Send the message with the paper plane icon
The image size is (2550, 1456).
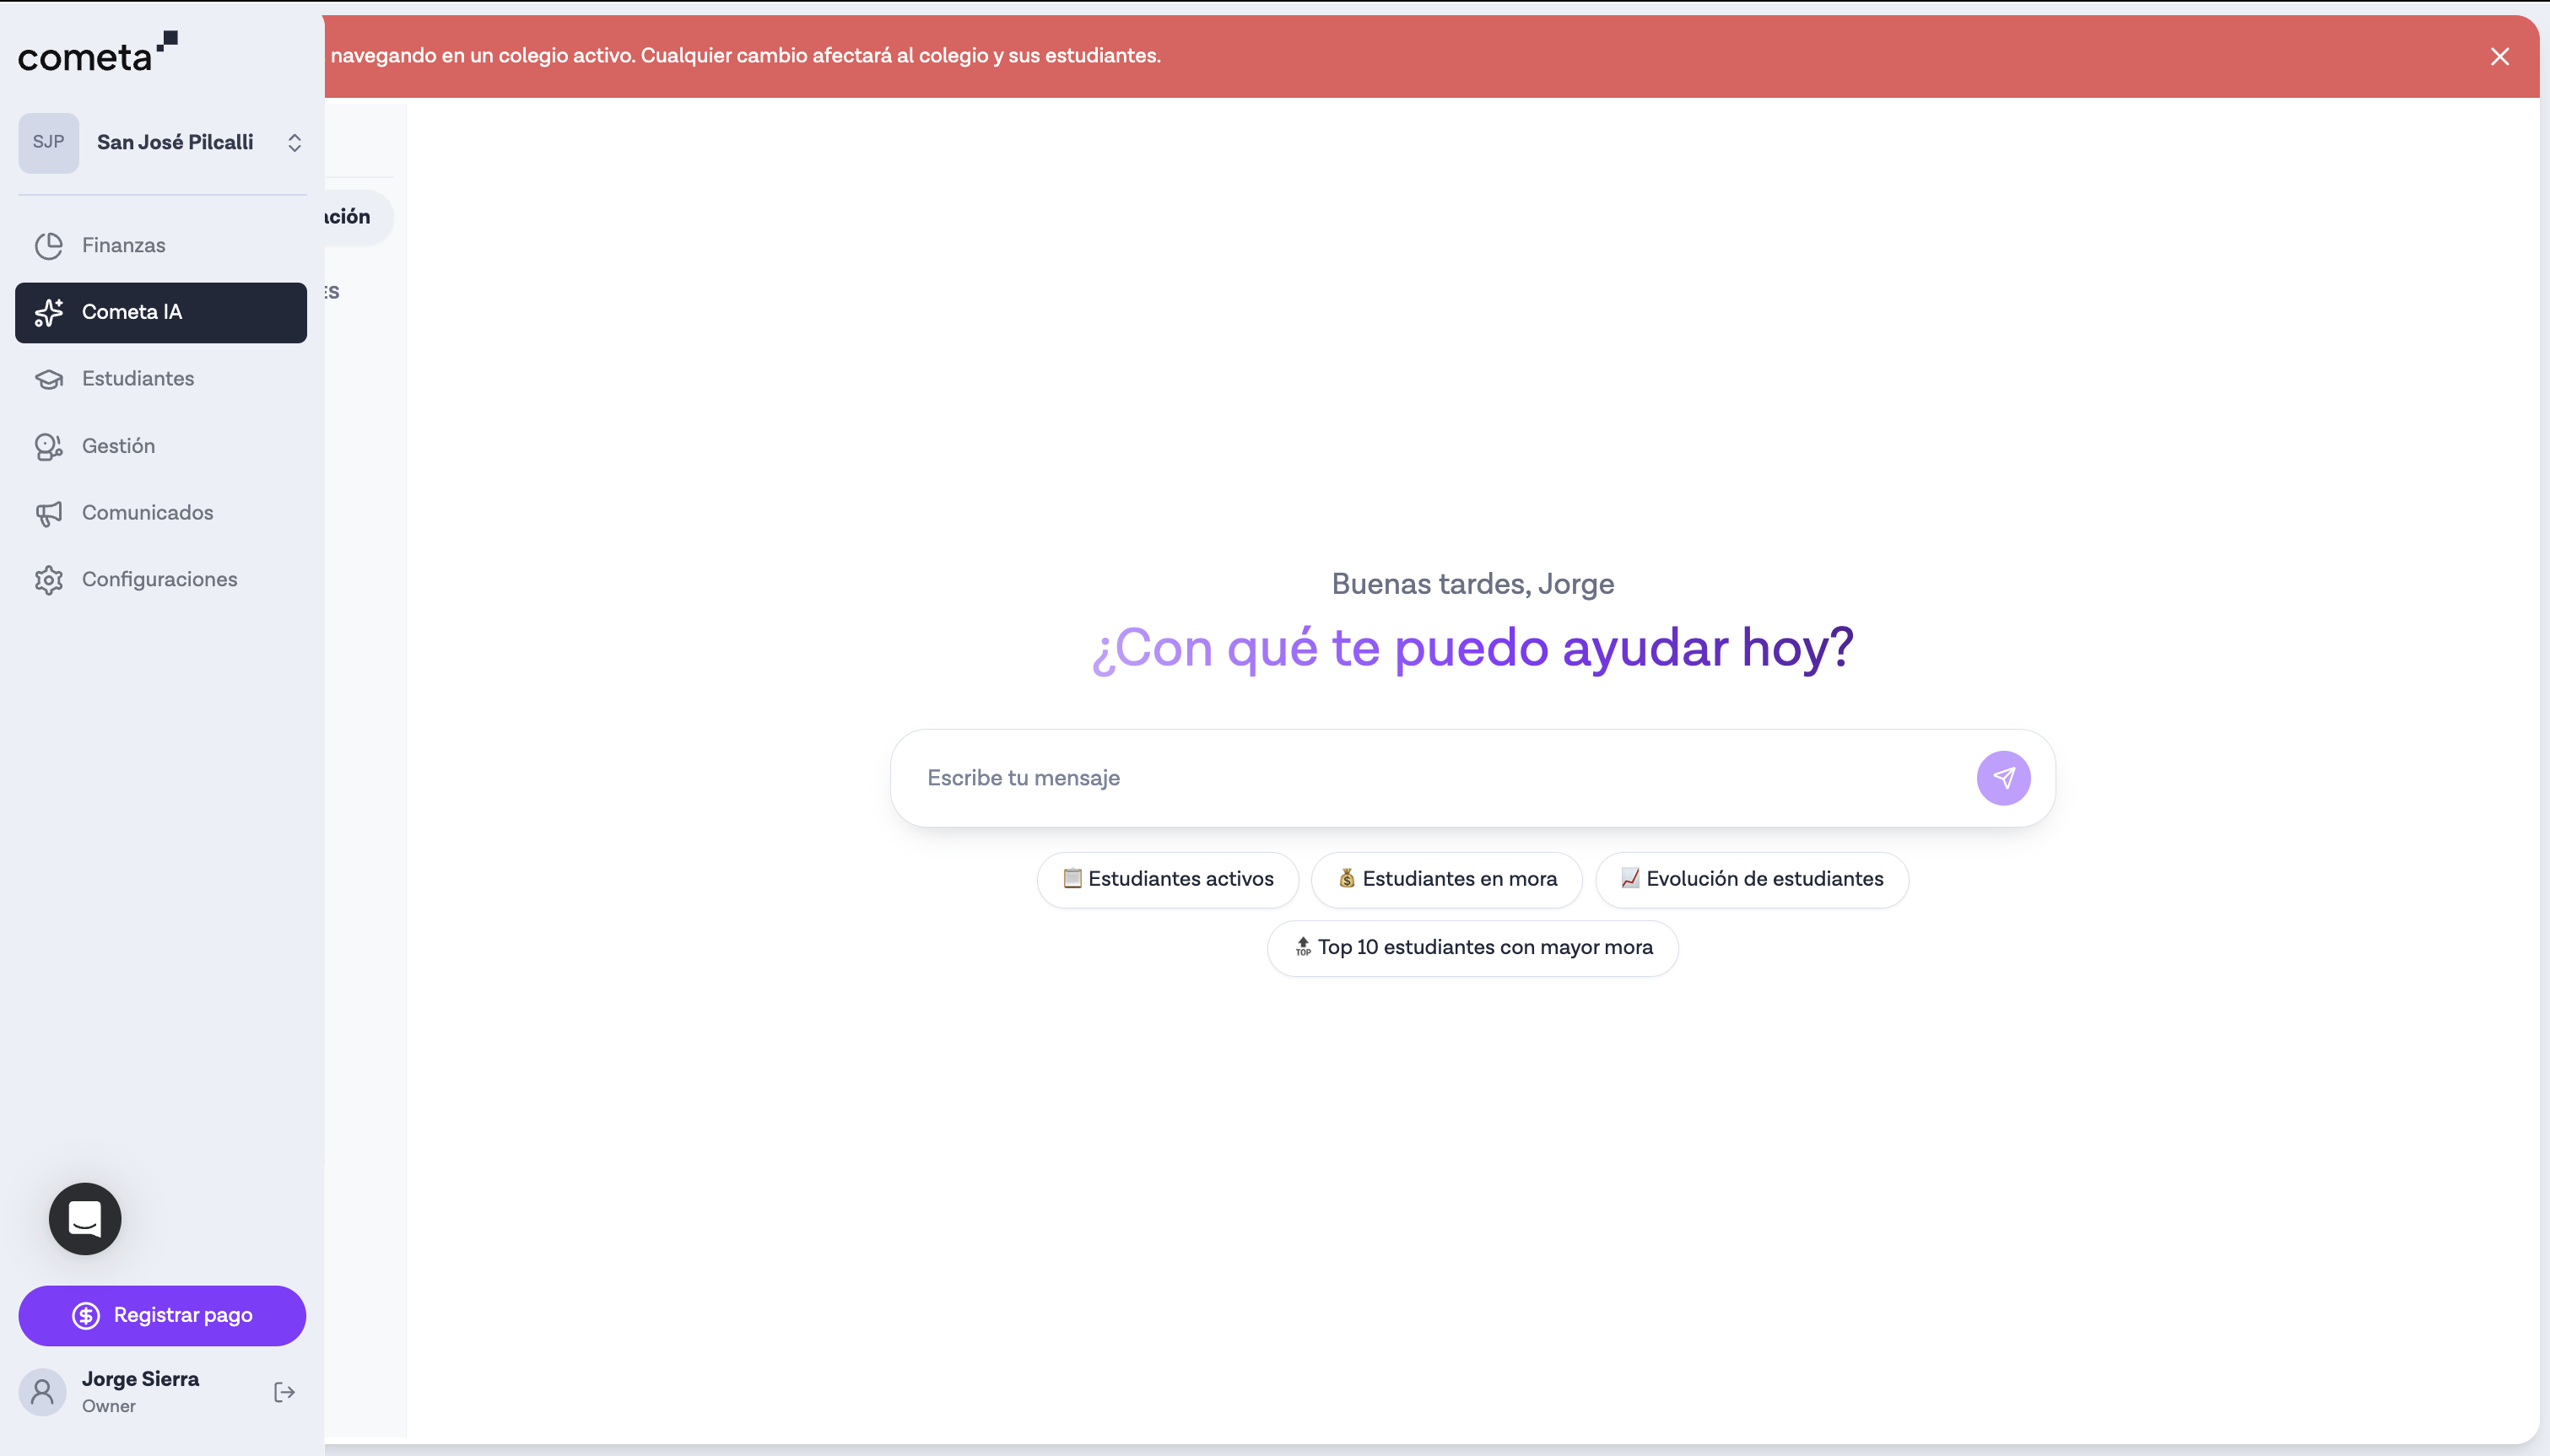pyautogui.click(x=2003, y=777)
